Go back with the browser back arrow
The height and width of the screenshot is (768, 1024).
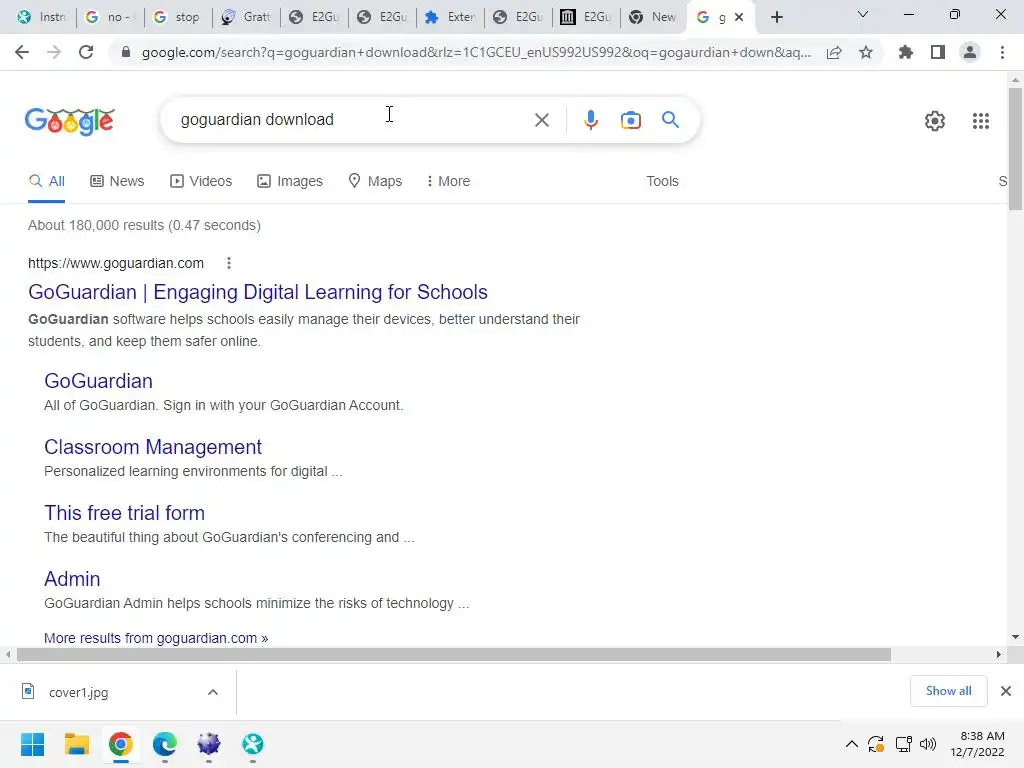tap(22, 52)
